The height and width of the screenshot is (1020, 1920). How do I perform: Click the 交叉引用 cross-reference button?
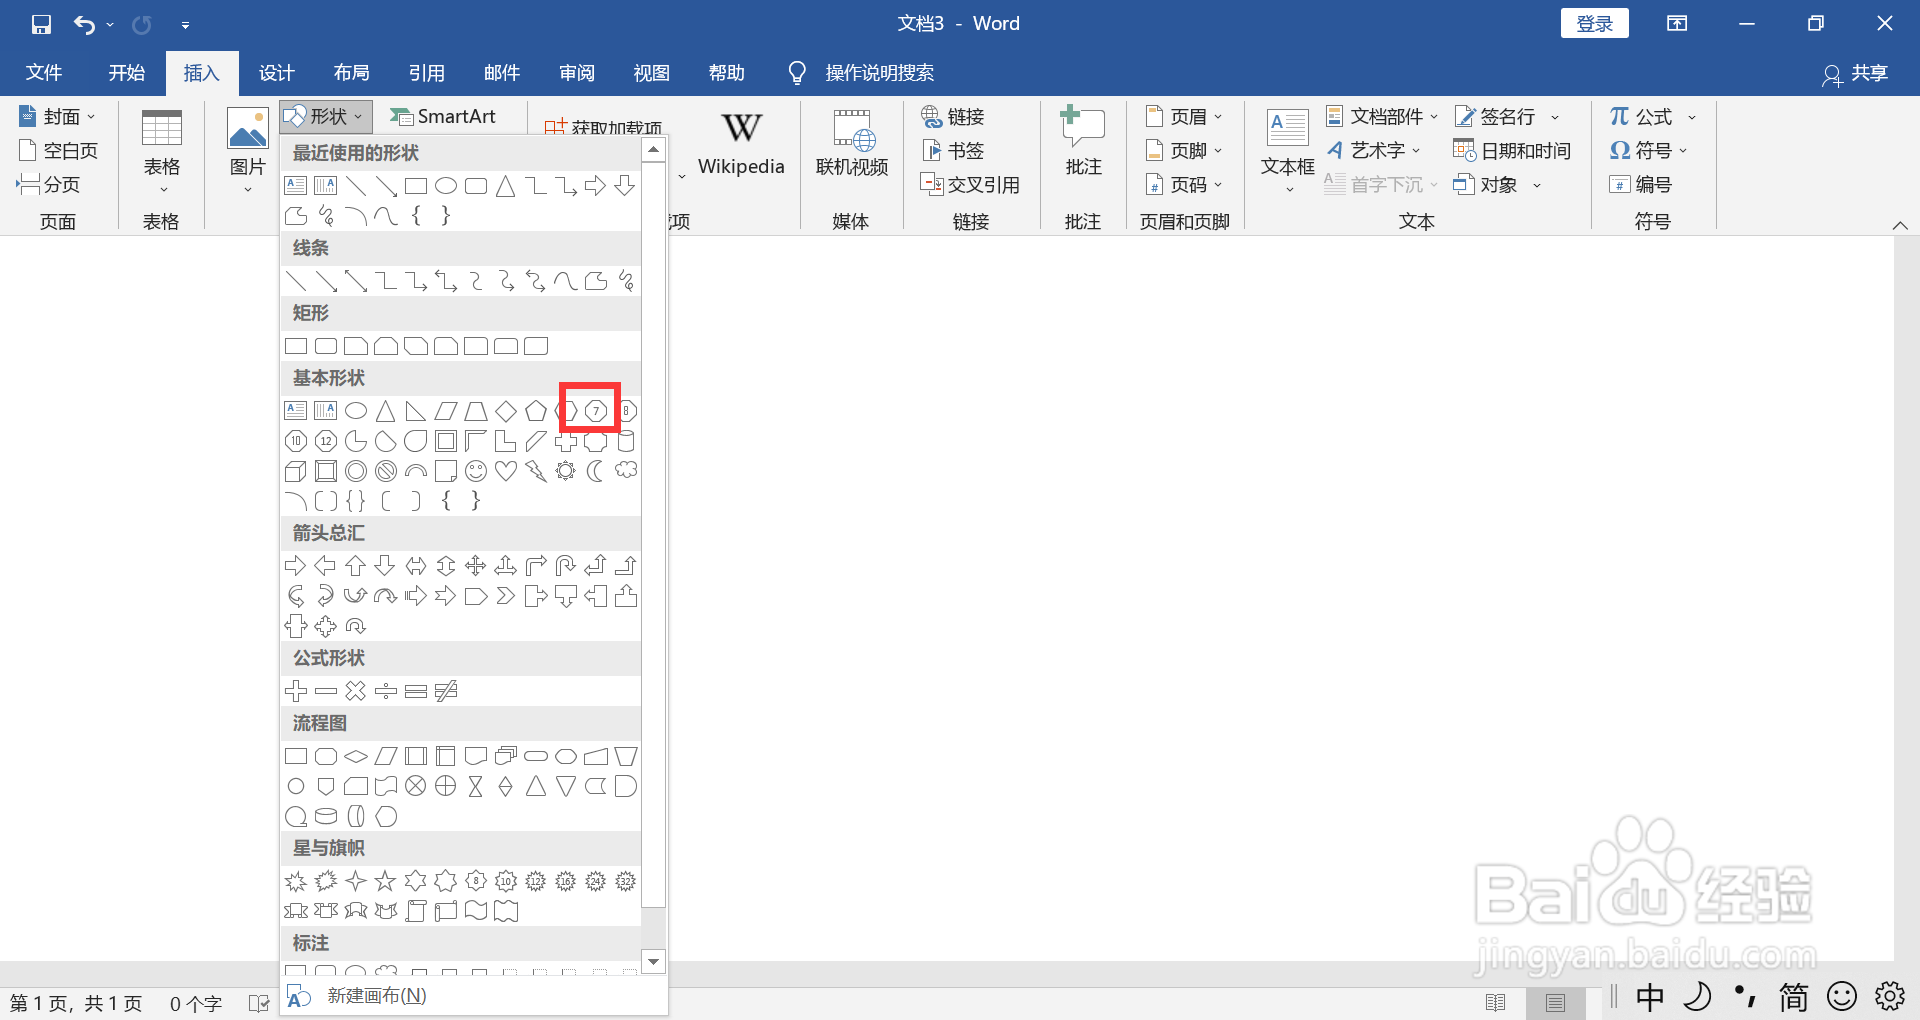(x=971, y=185)
